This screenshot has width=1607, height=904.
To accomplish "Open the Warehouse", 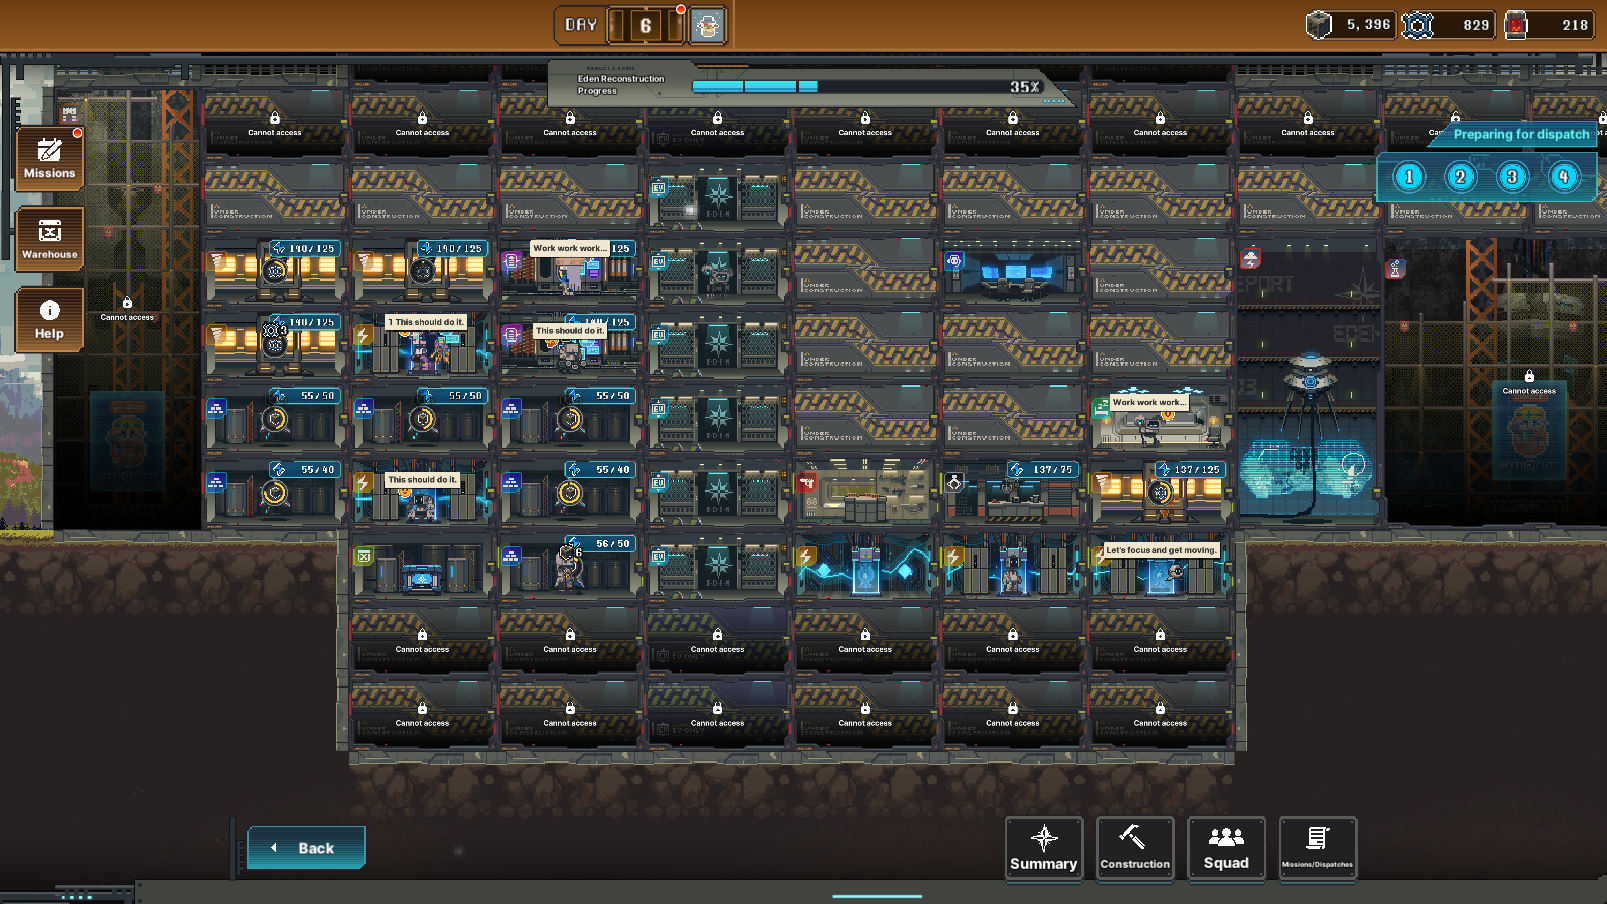I will pyautogui.click(x=49, y=239).
